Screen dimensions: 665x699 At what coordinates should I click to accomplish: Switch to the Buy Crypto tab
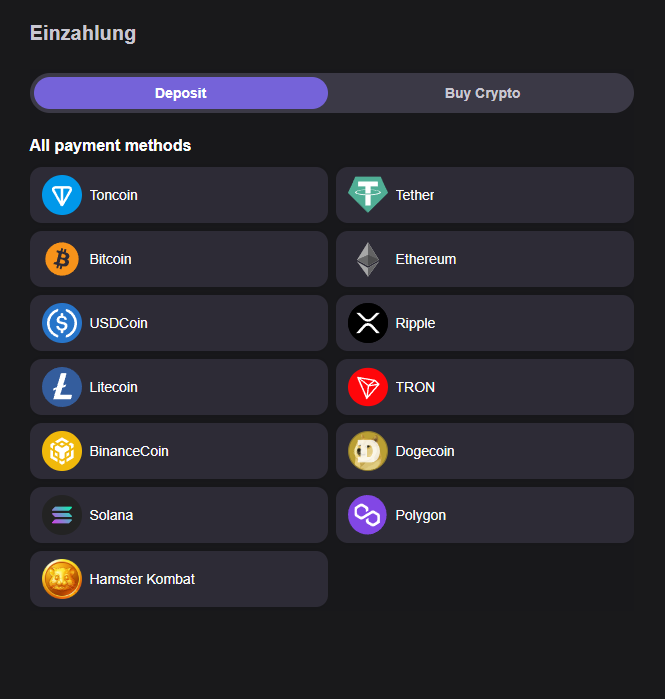(482, 93)
